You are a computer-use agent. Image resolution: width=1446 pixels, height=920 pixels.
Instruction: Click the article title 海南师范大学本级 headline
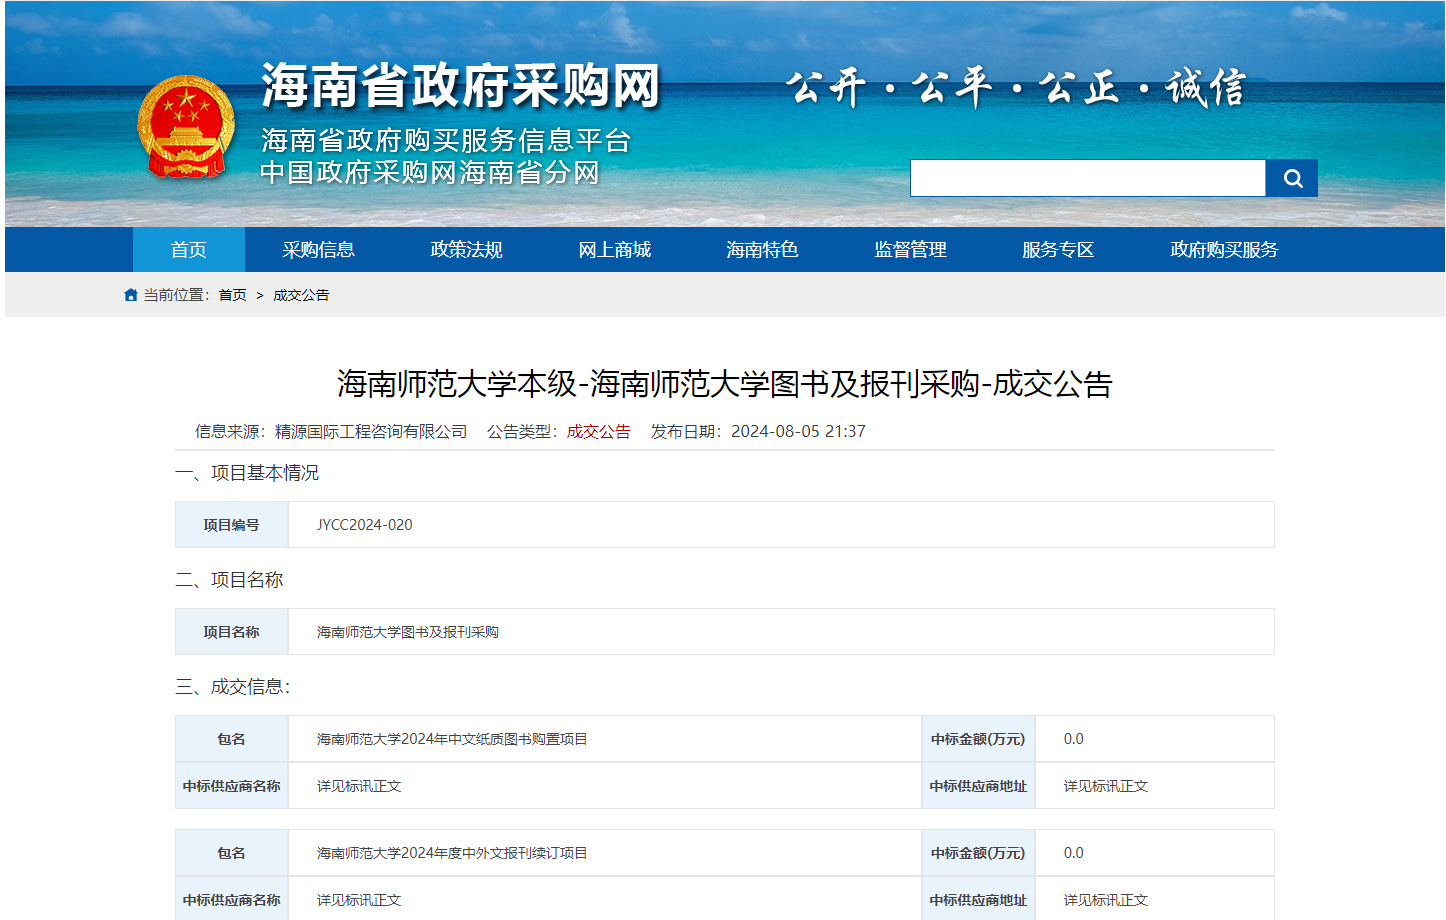pyautogui.click(x=725, y=384)
